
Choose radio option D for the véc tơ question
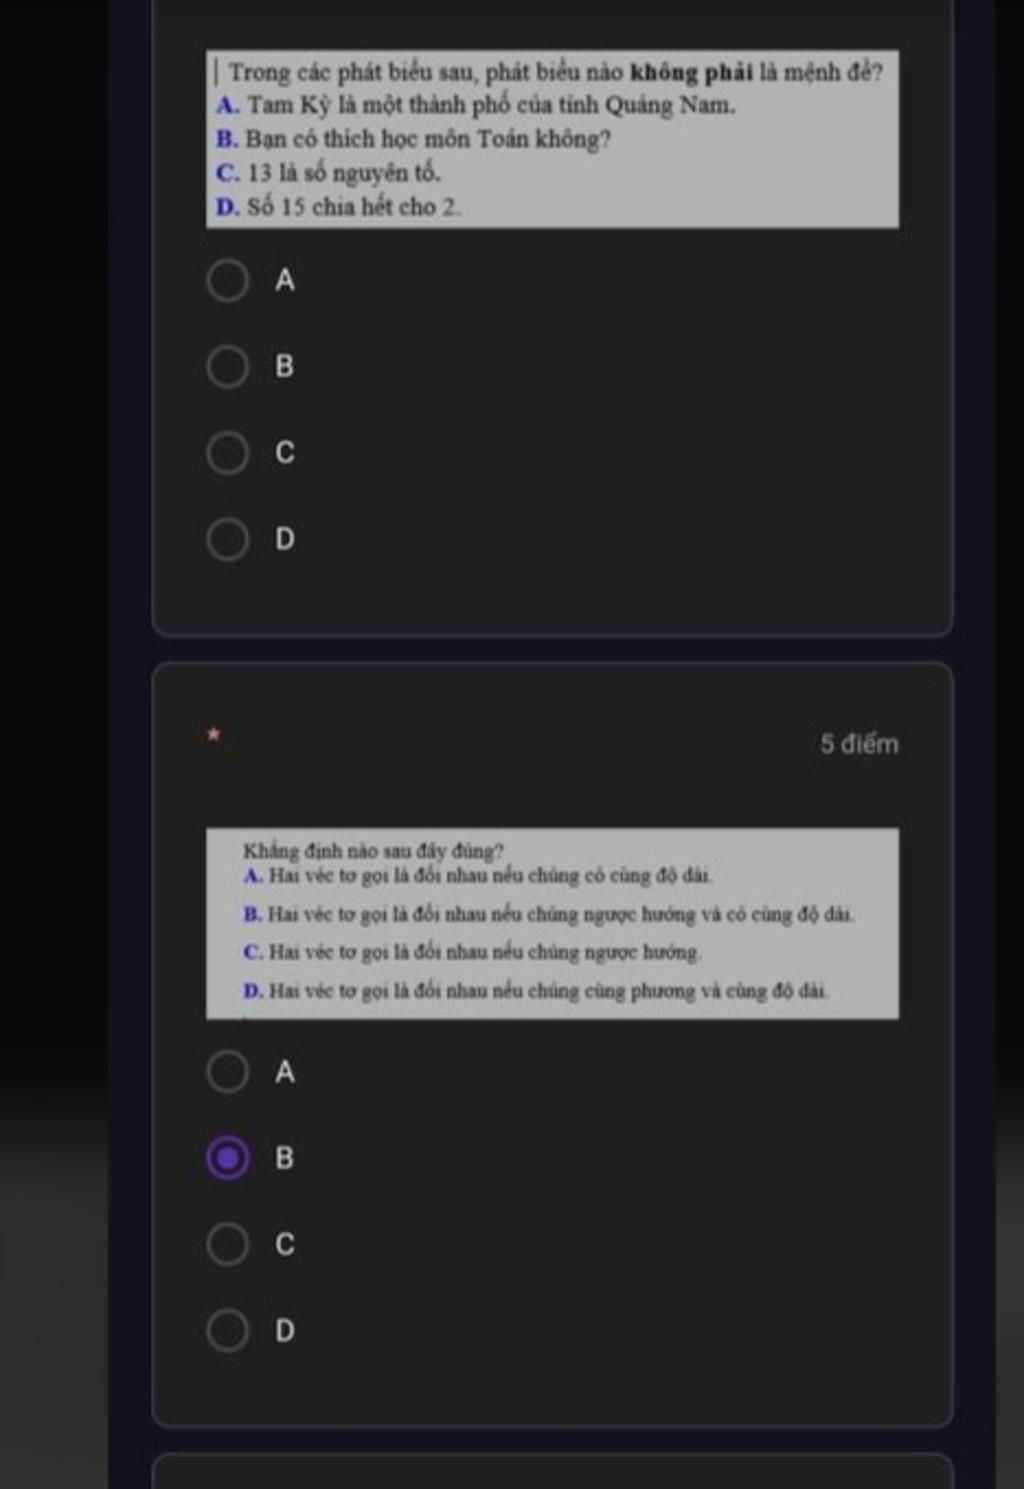pyautogui.click(x=228, y=1330)
